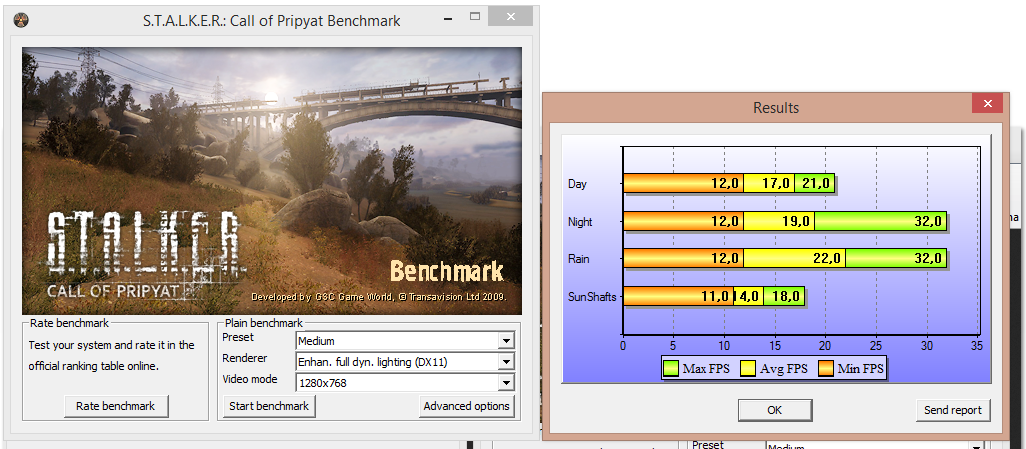Start the benchmark run
Screen dimensions: 1026x449
click(x=269, y=406)
